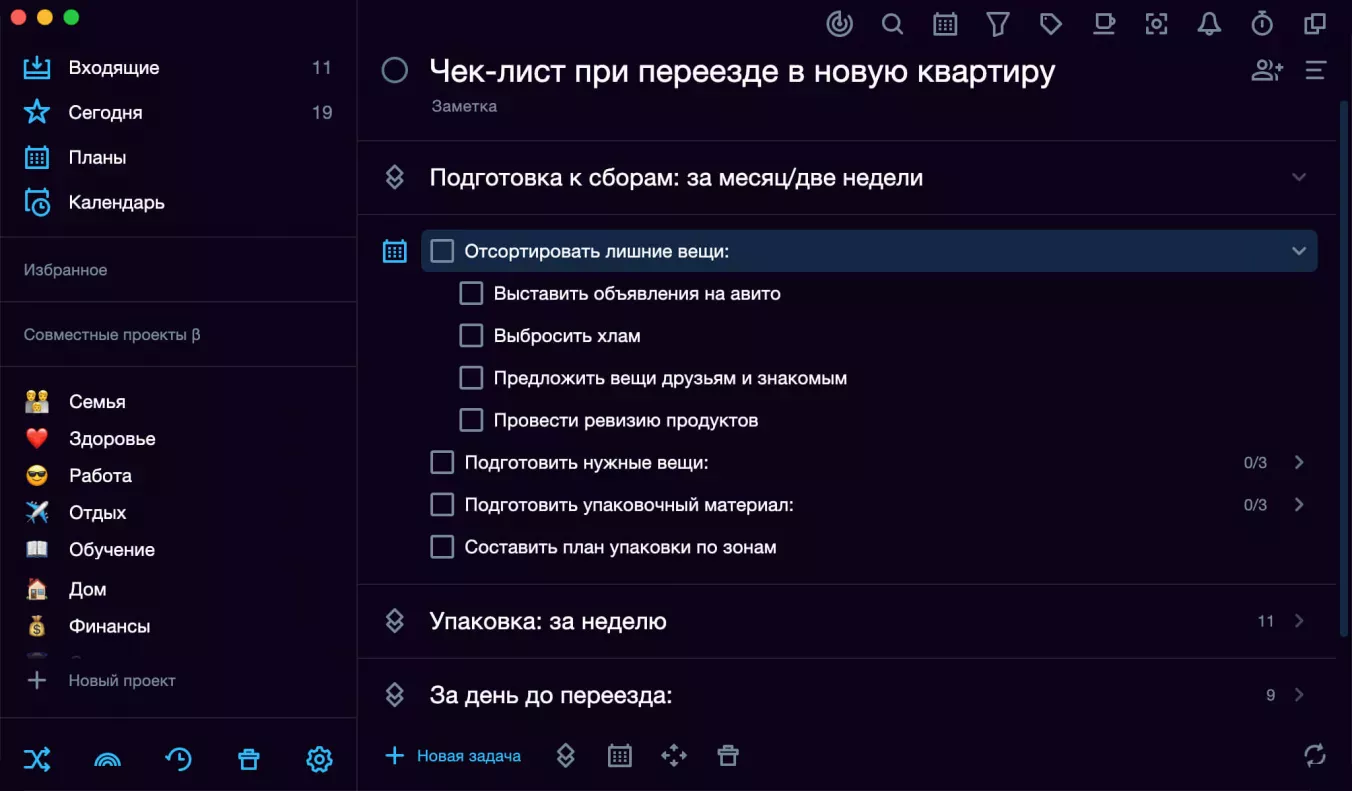
Task: Click Совместные проекты β header
Action: (x=112, y=335)
